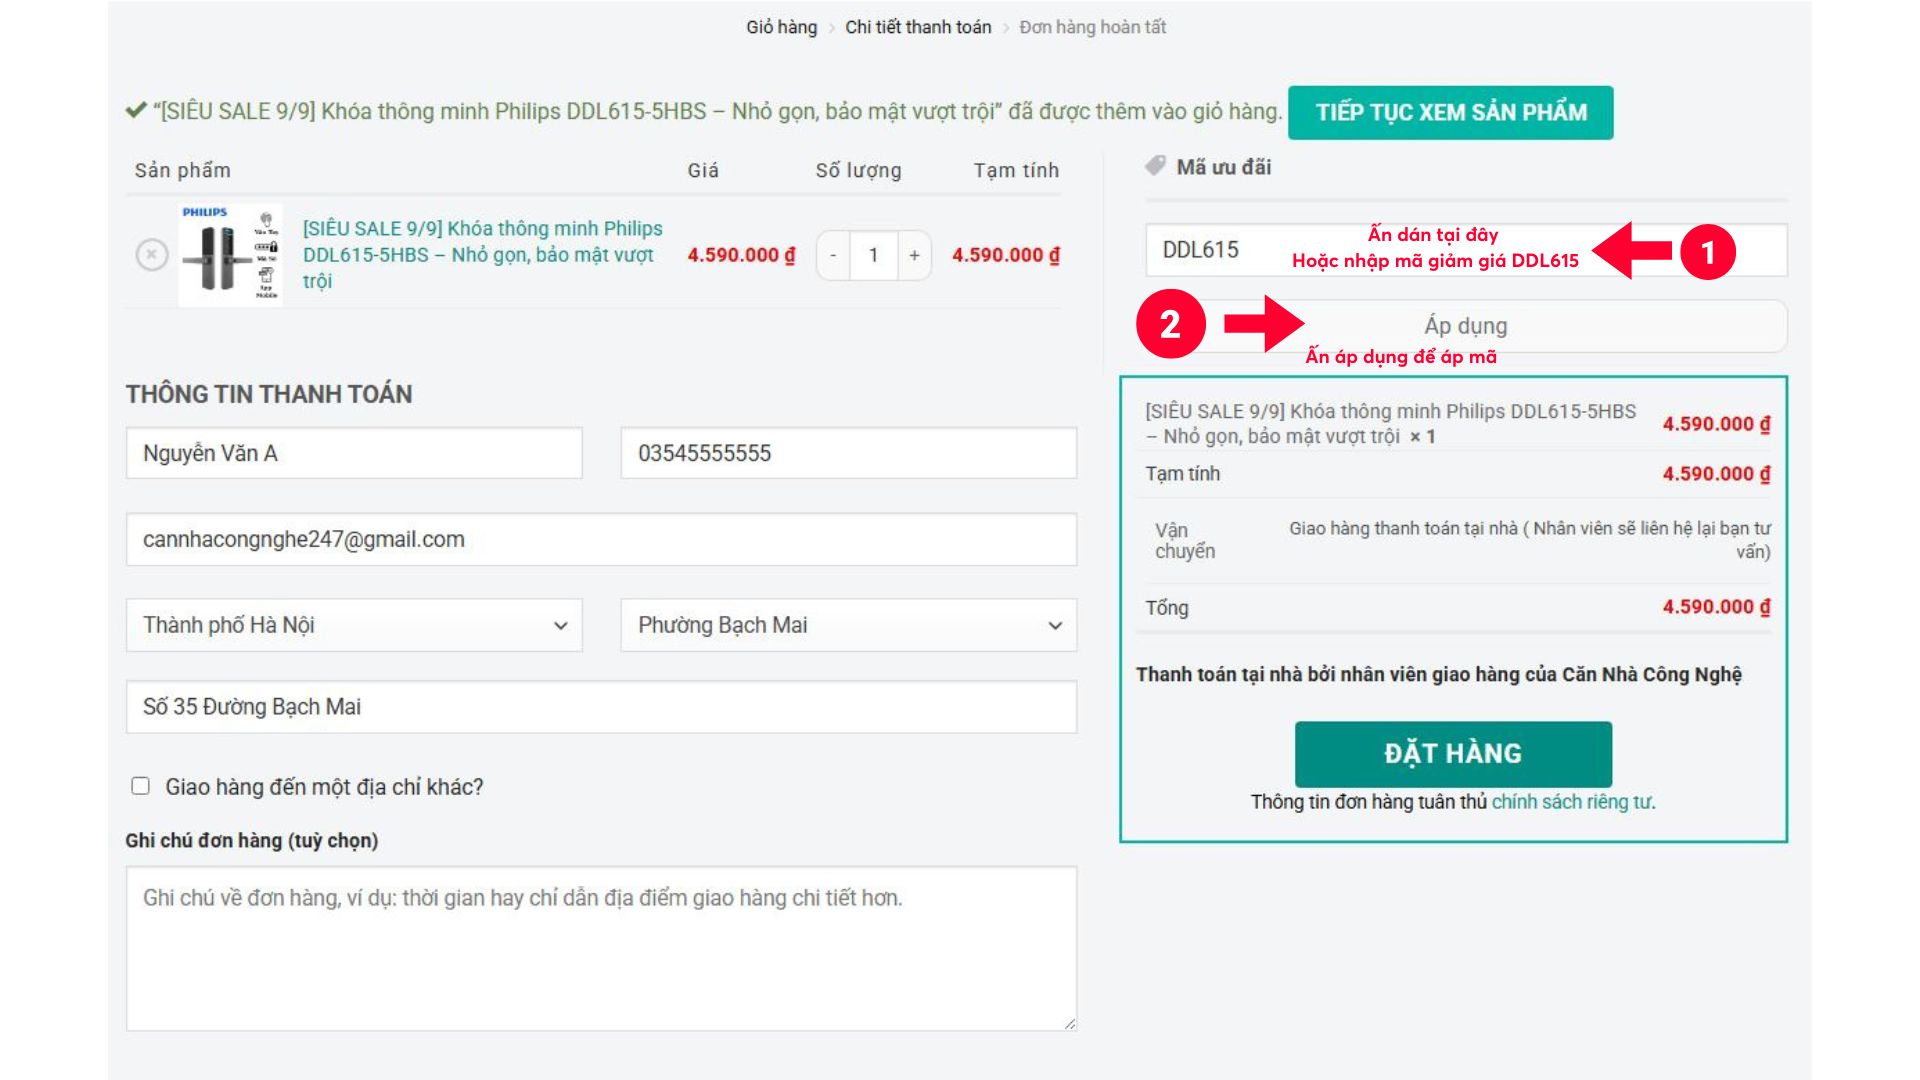The image size is (1920, 1080).
Task: Click the Vận chuyển label in summary
Action: pyautogui.click(x=1185, y=540)
